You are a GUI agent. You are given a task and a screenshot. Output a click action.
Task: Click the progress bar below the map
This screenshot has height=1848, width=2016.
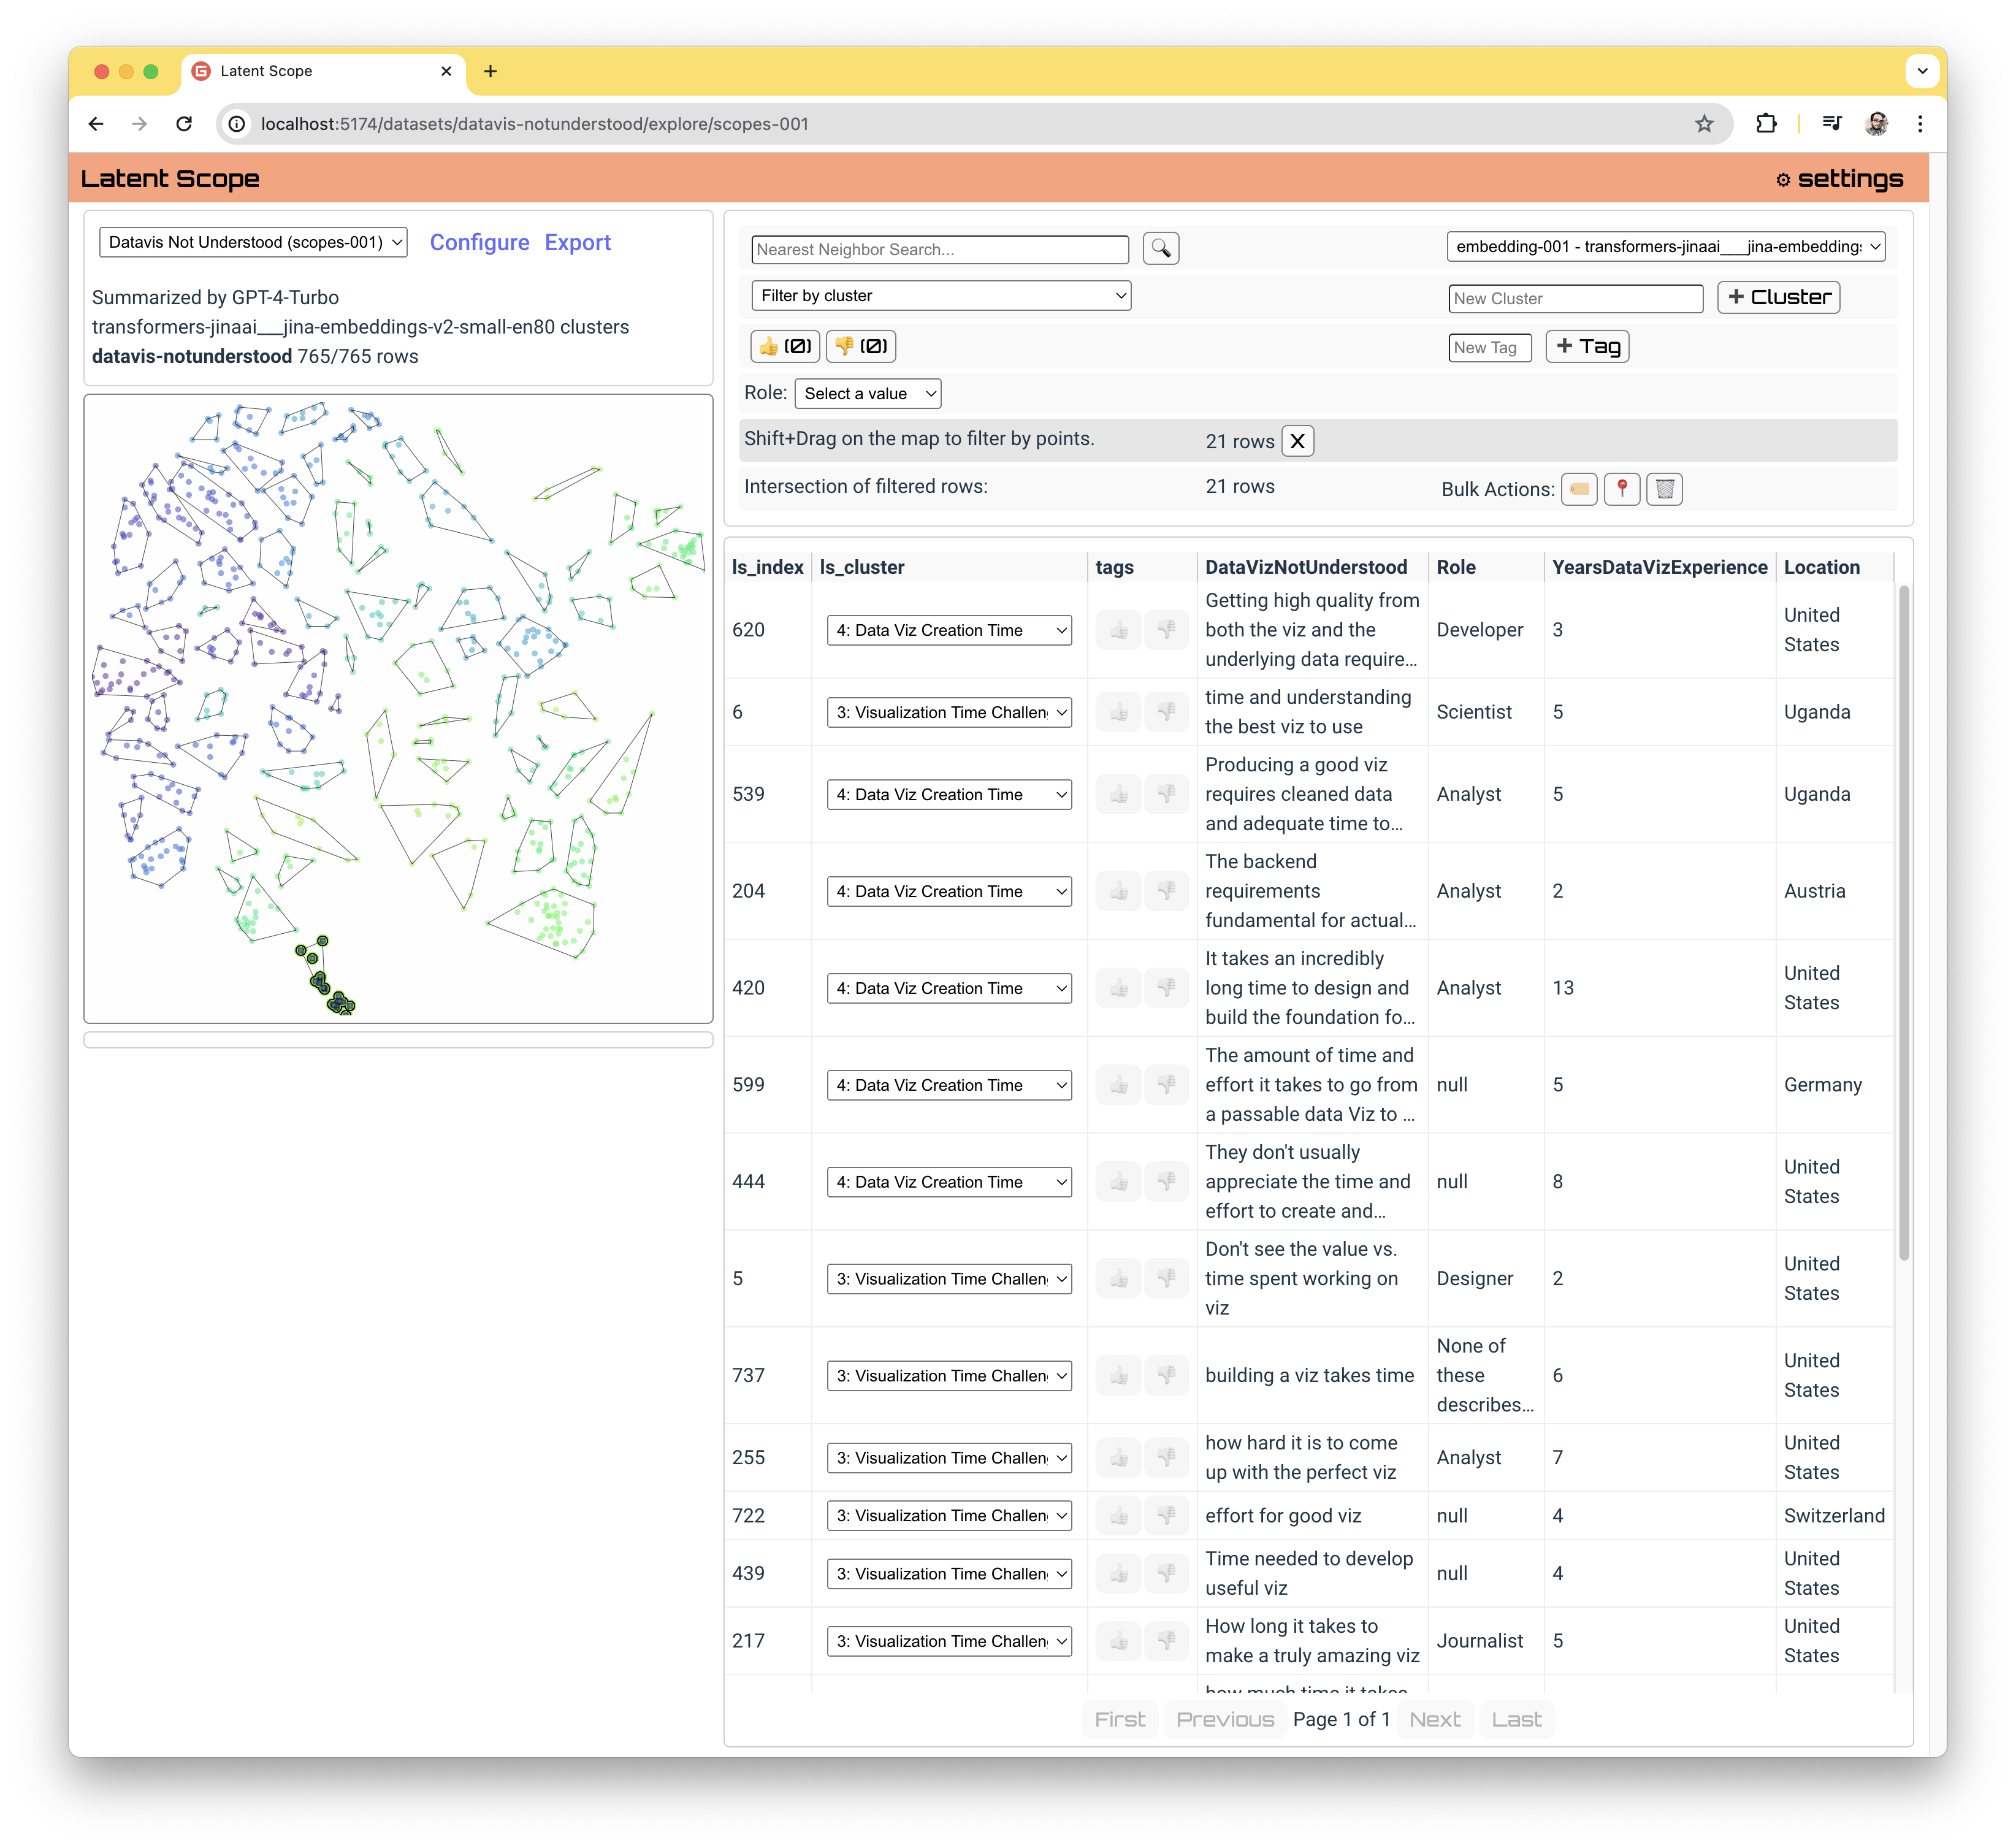point(398,1040)
